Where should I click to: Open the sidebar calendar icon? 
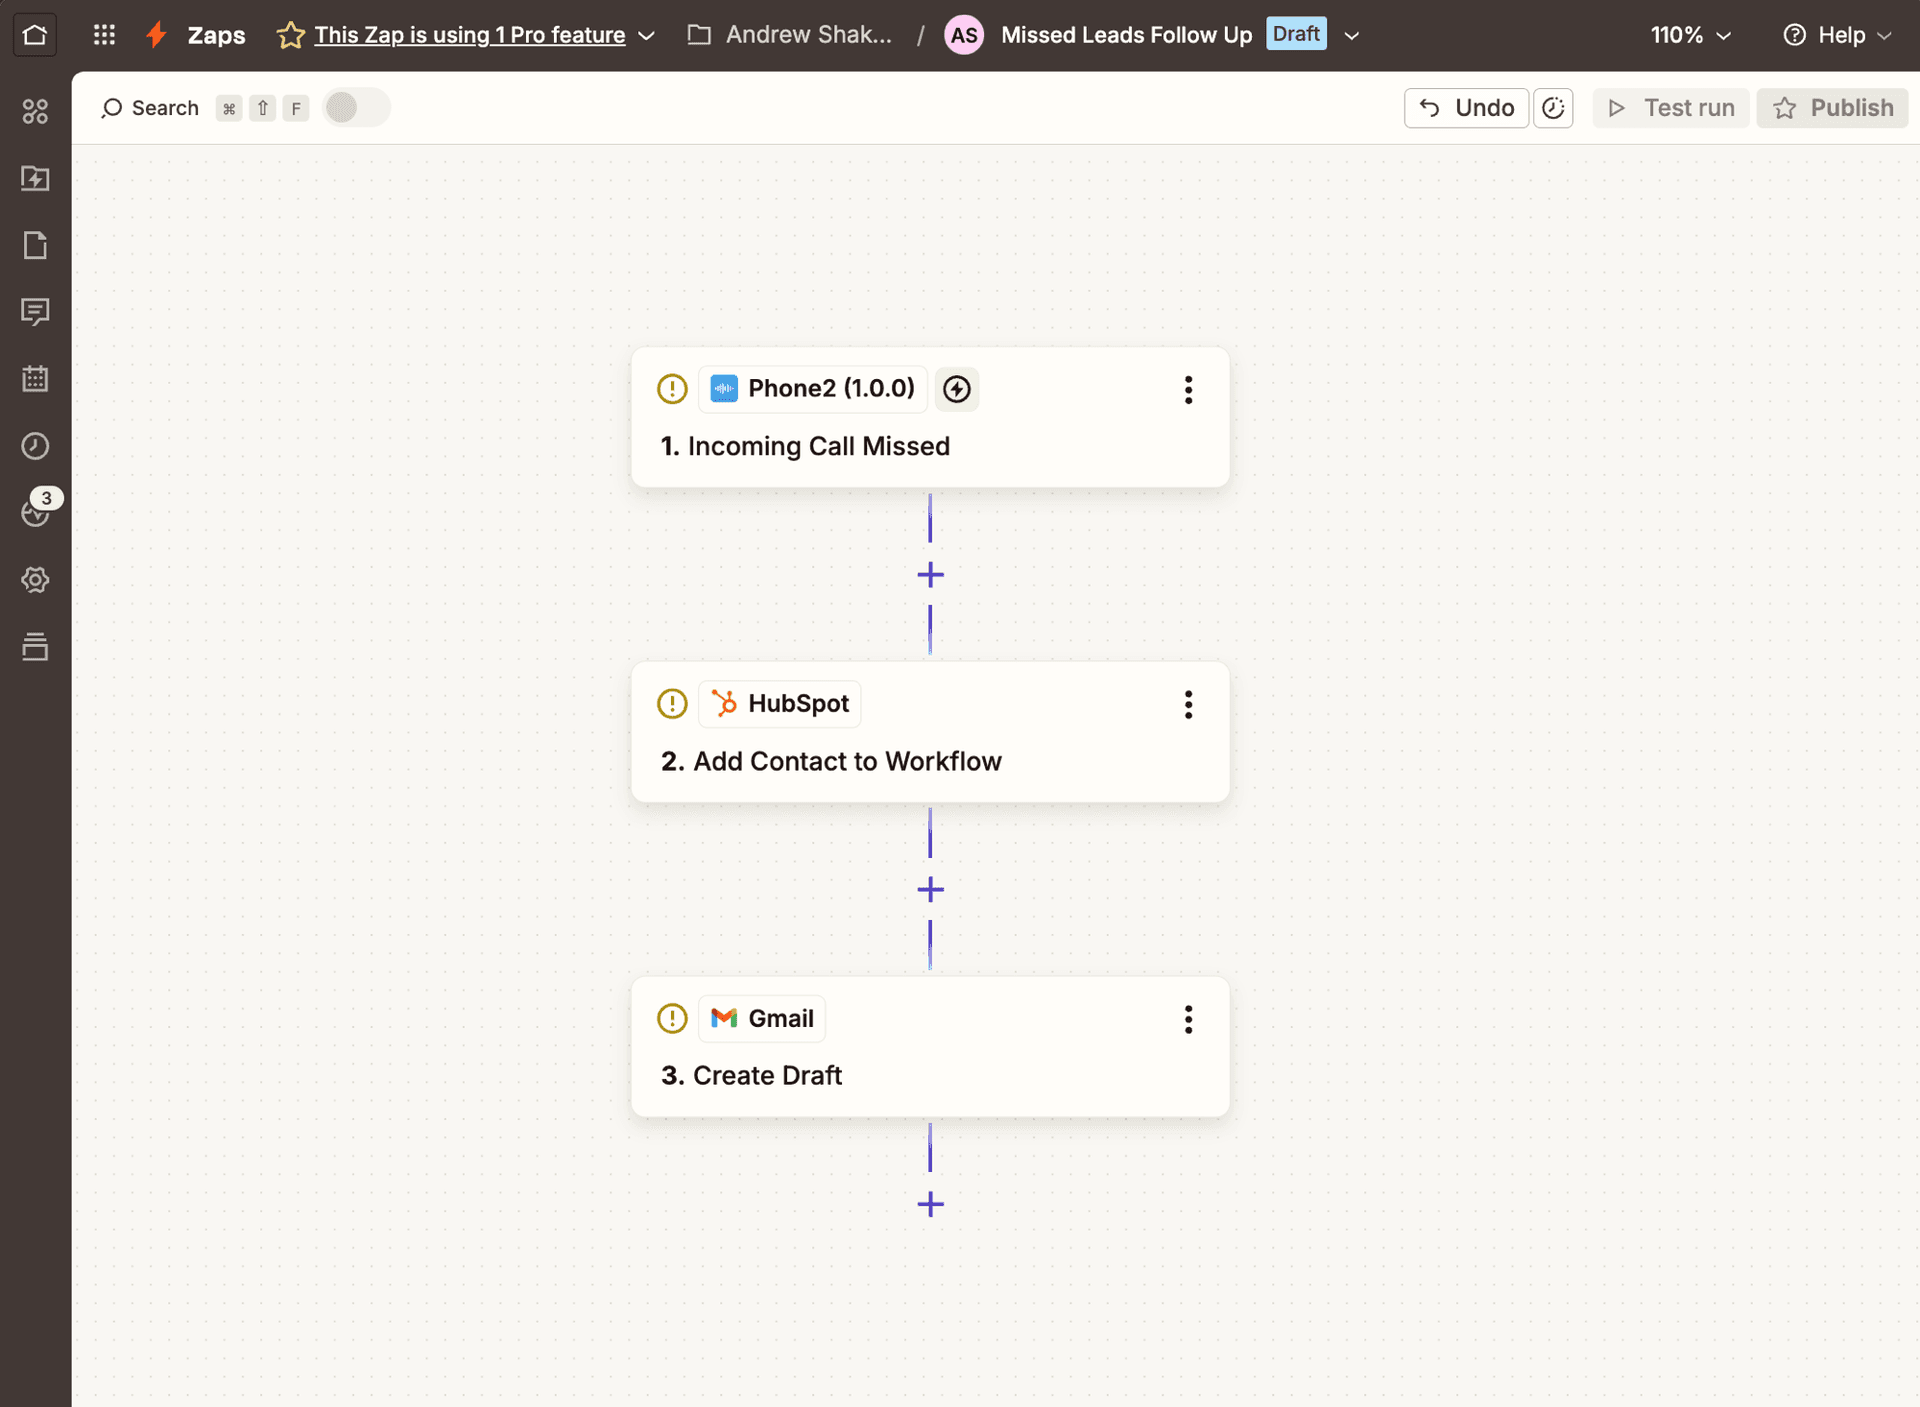(35, 379)
